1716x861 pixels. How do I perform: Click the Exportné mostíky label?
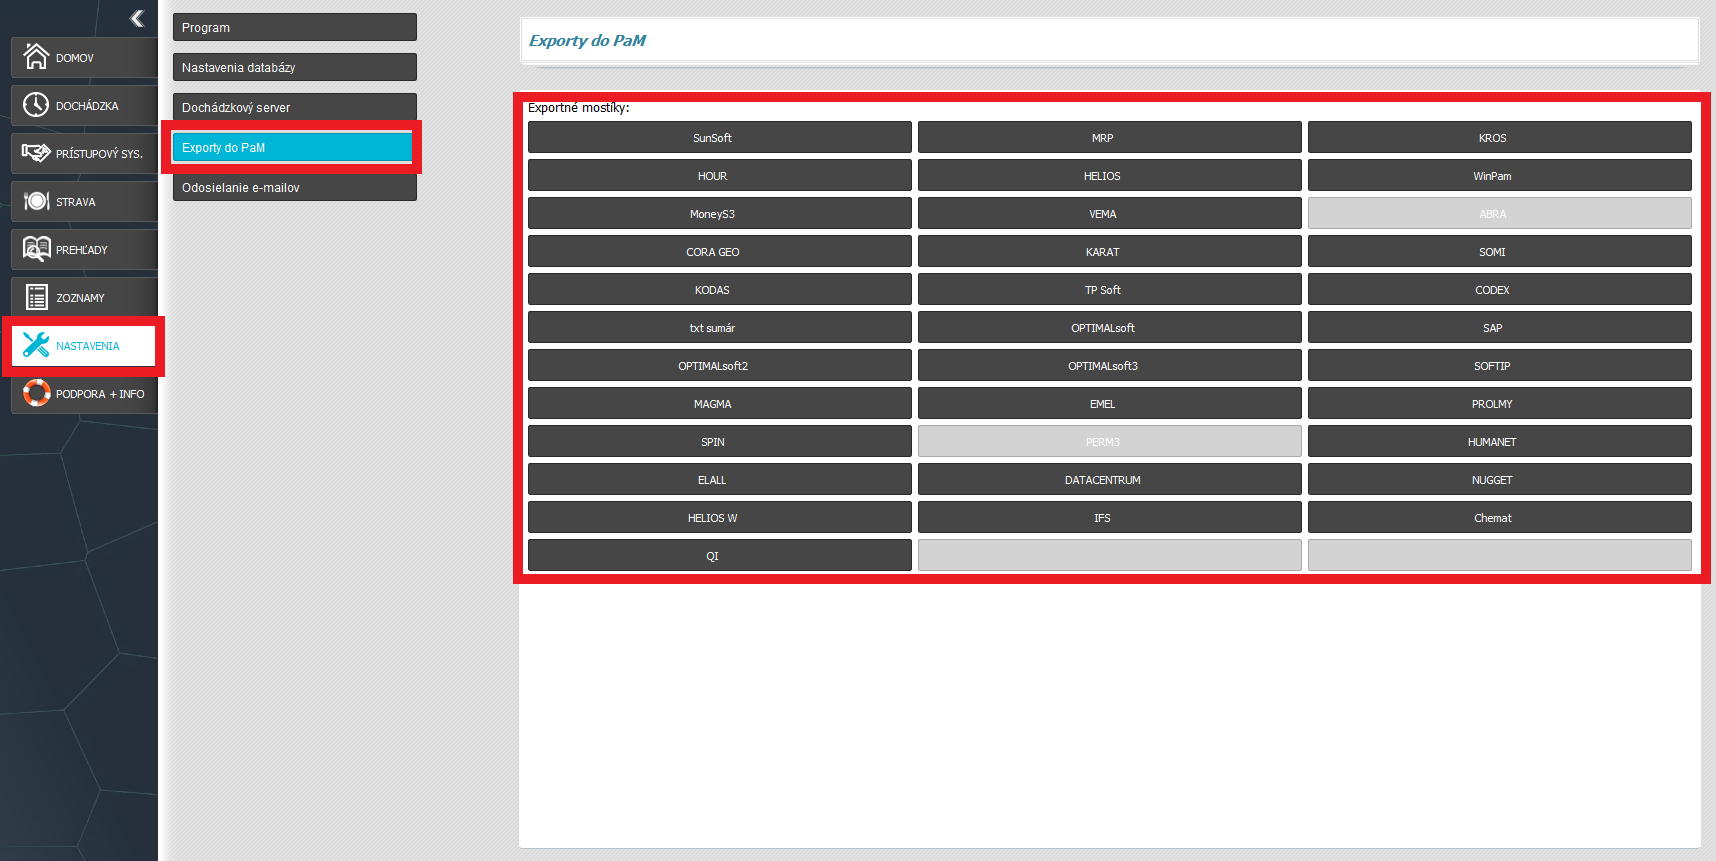pyautogui.click(x=579, y=108)
